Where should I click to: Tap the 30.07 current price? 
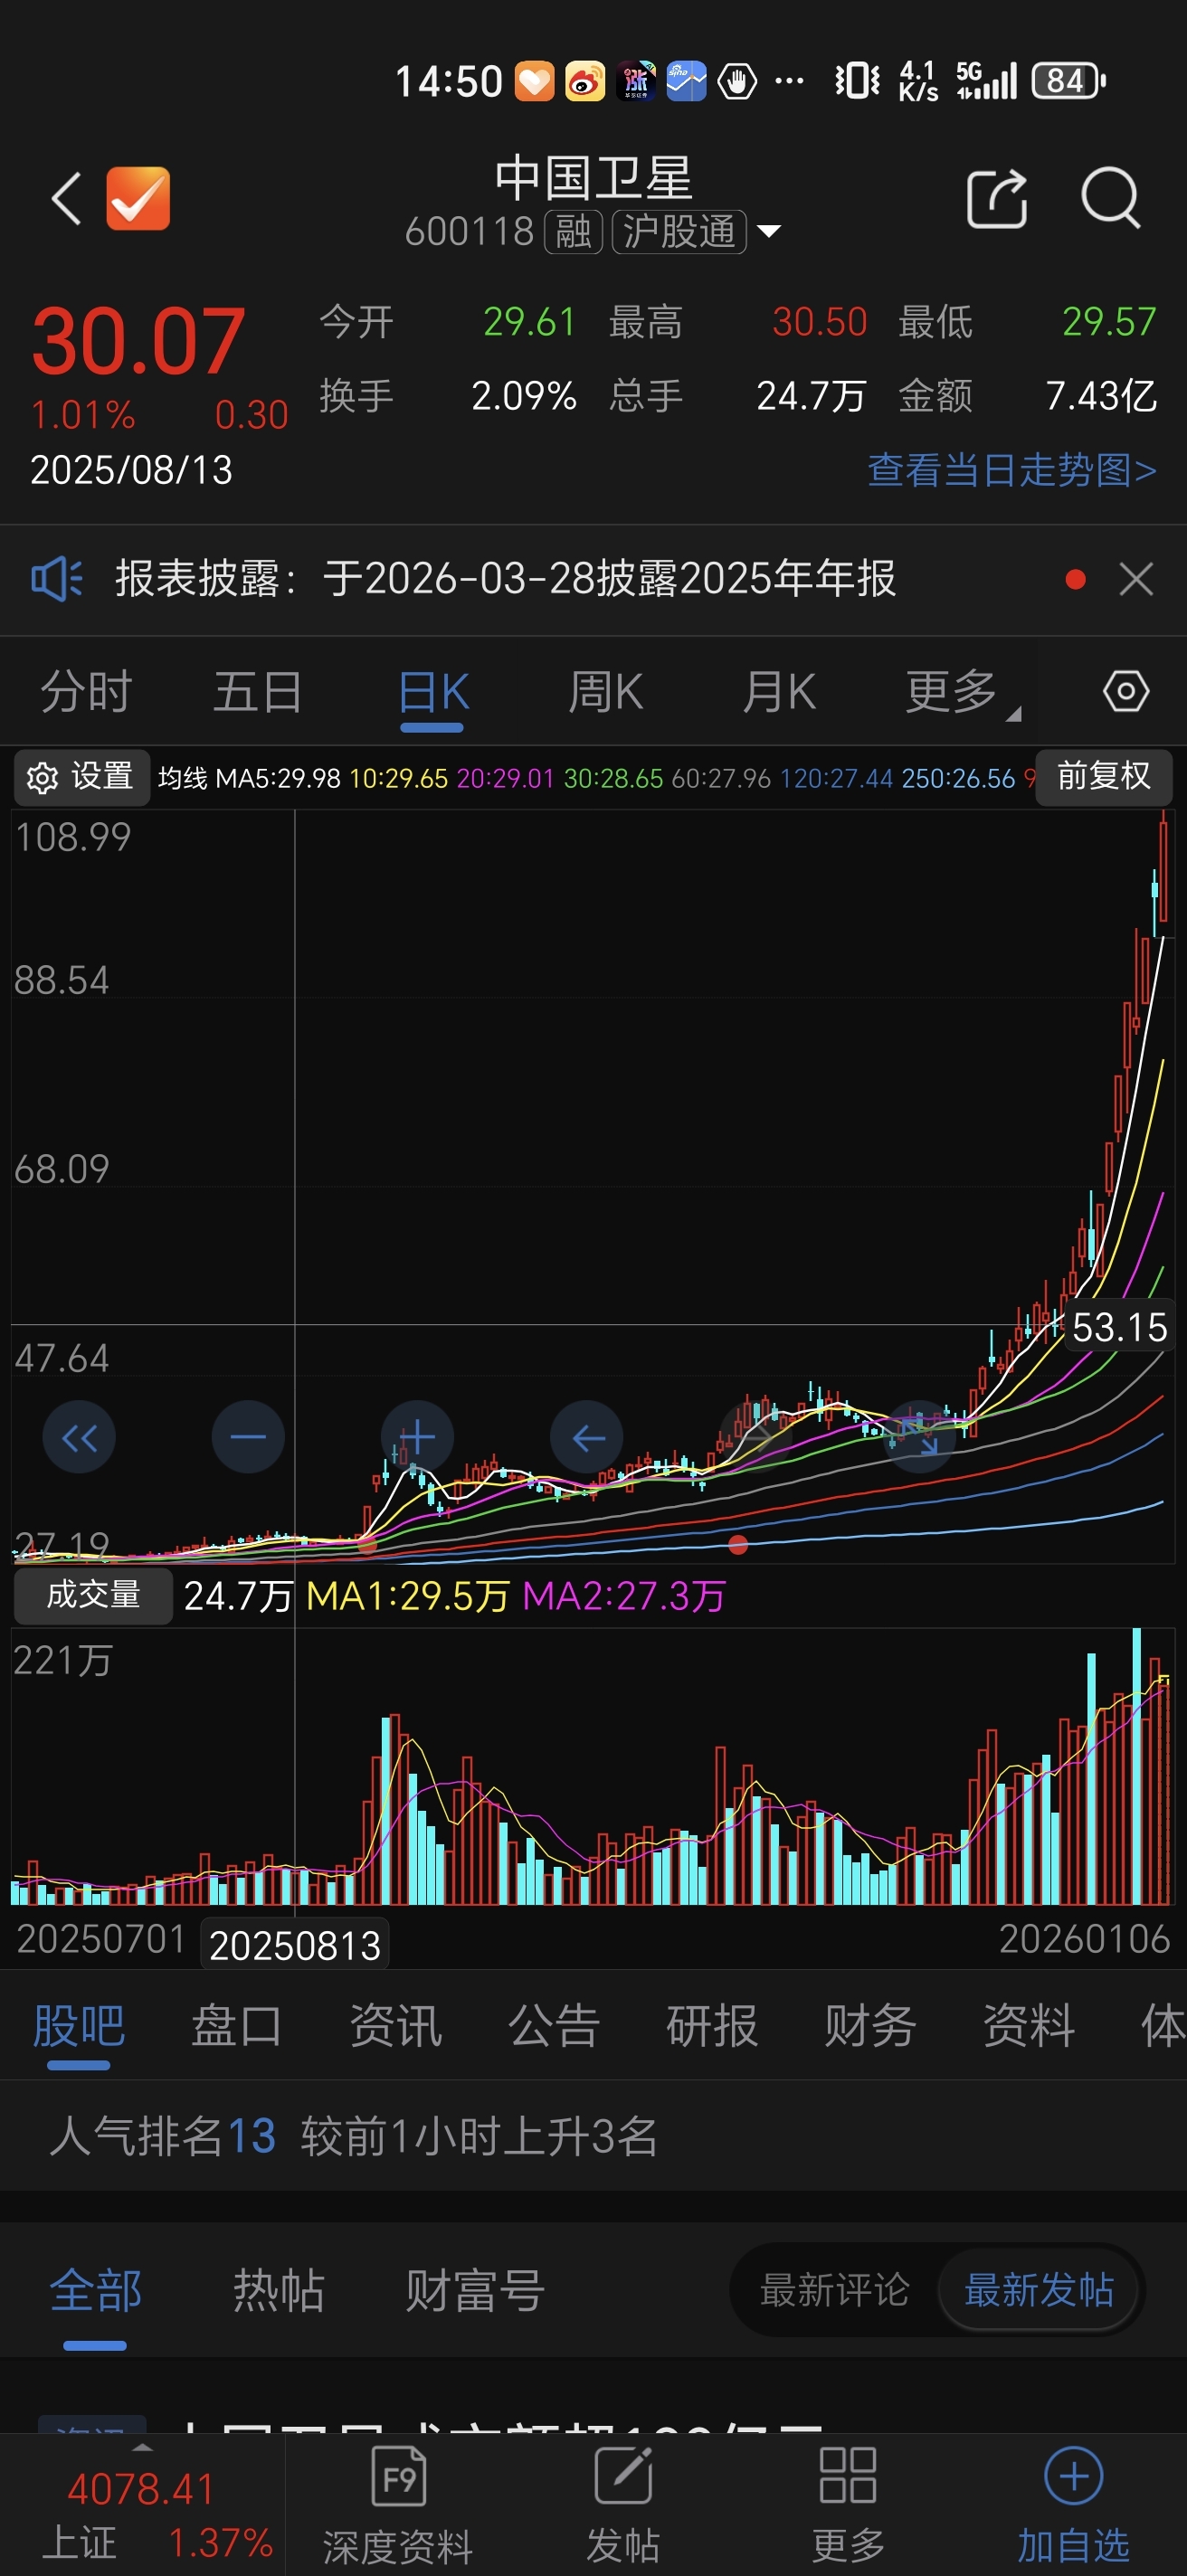[138, 342]
